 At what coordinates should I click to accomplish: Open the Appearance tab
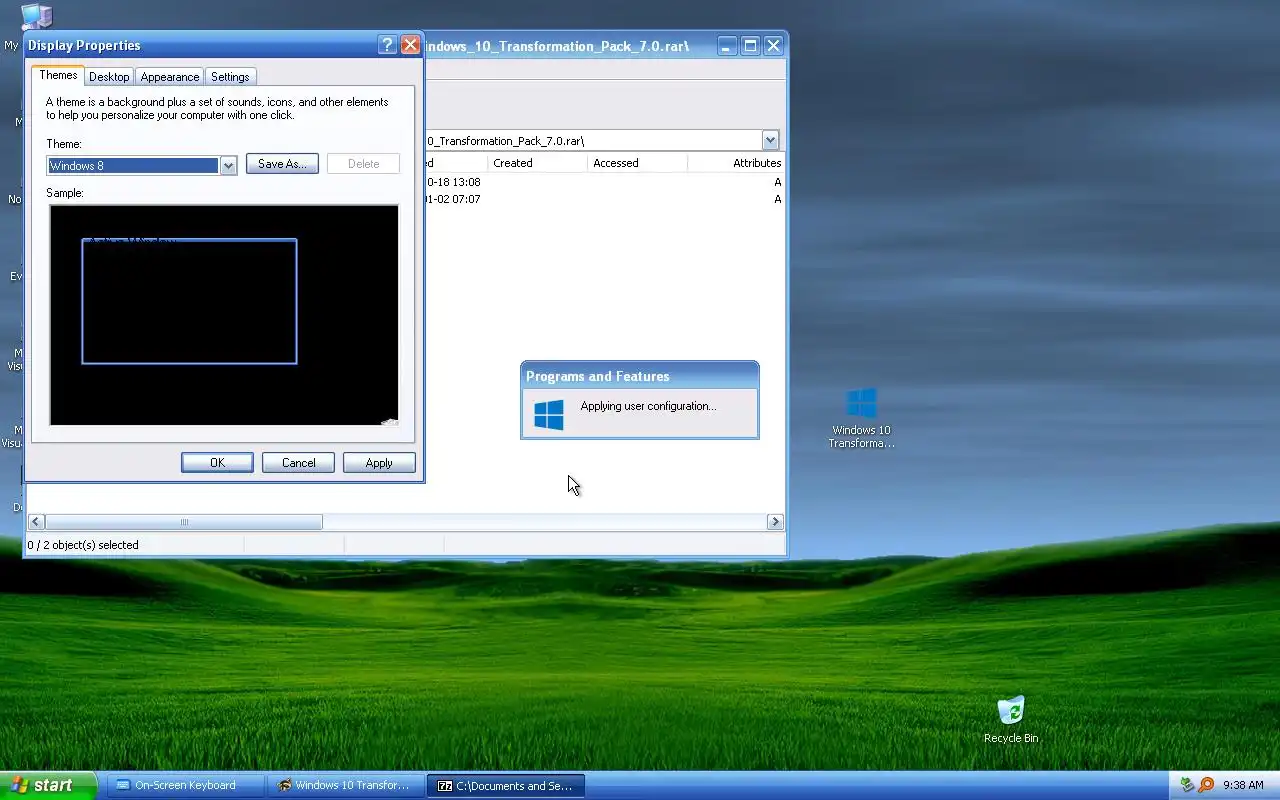169,77
